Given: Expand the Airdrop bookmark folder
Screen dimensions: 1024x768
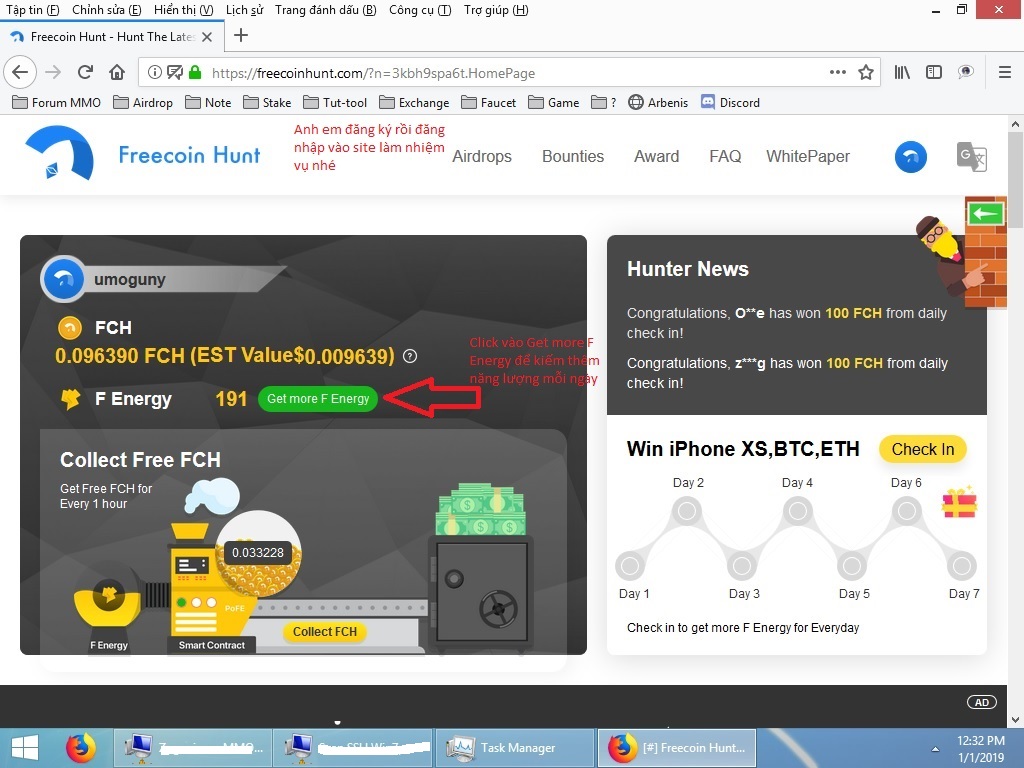Looking at the screenshot, I should 143,103.
